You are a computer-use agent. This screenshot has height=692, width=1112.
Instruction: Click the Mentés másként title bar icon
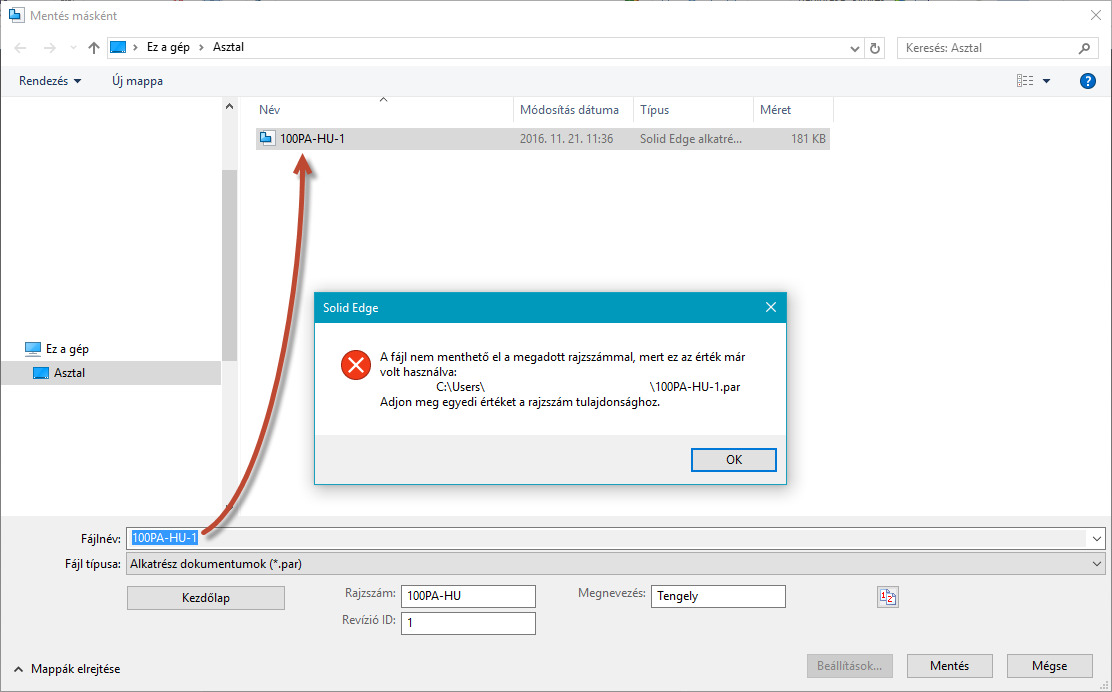pos(16,15)
